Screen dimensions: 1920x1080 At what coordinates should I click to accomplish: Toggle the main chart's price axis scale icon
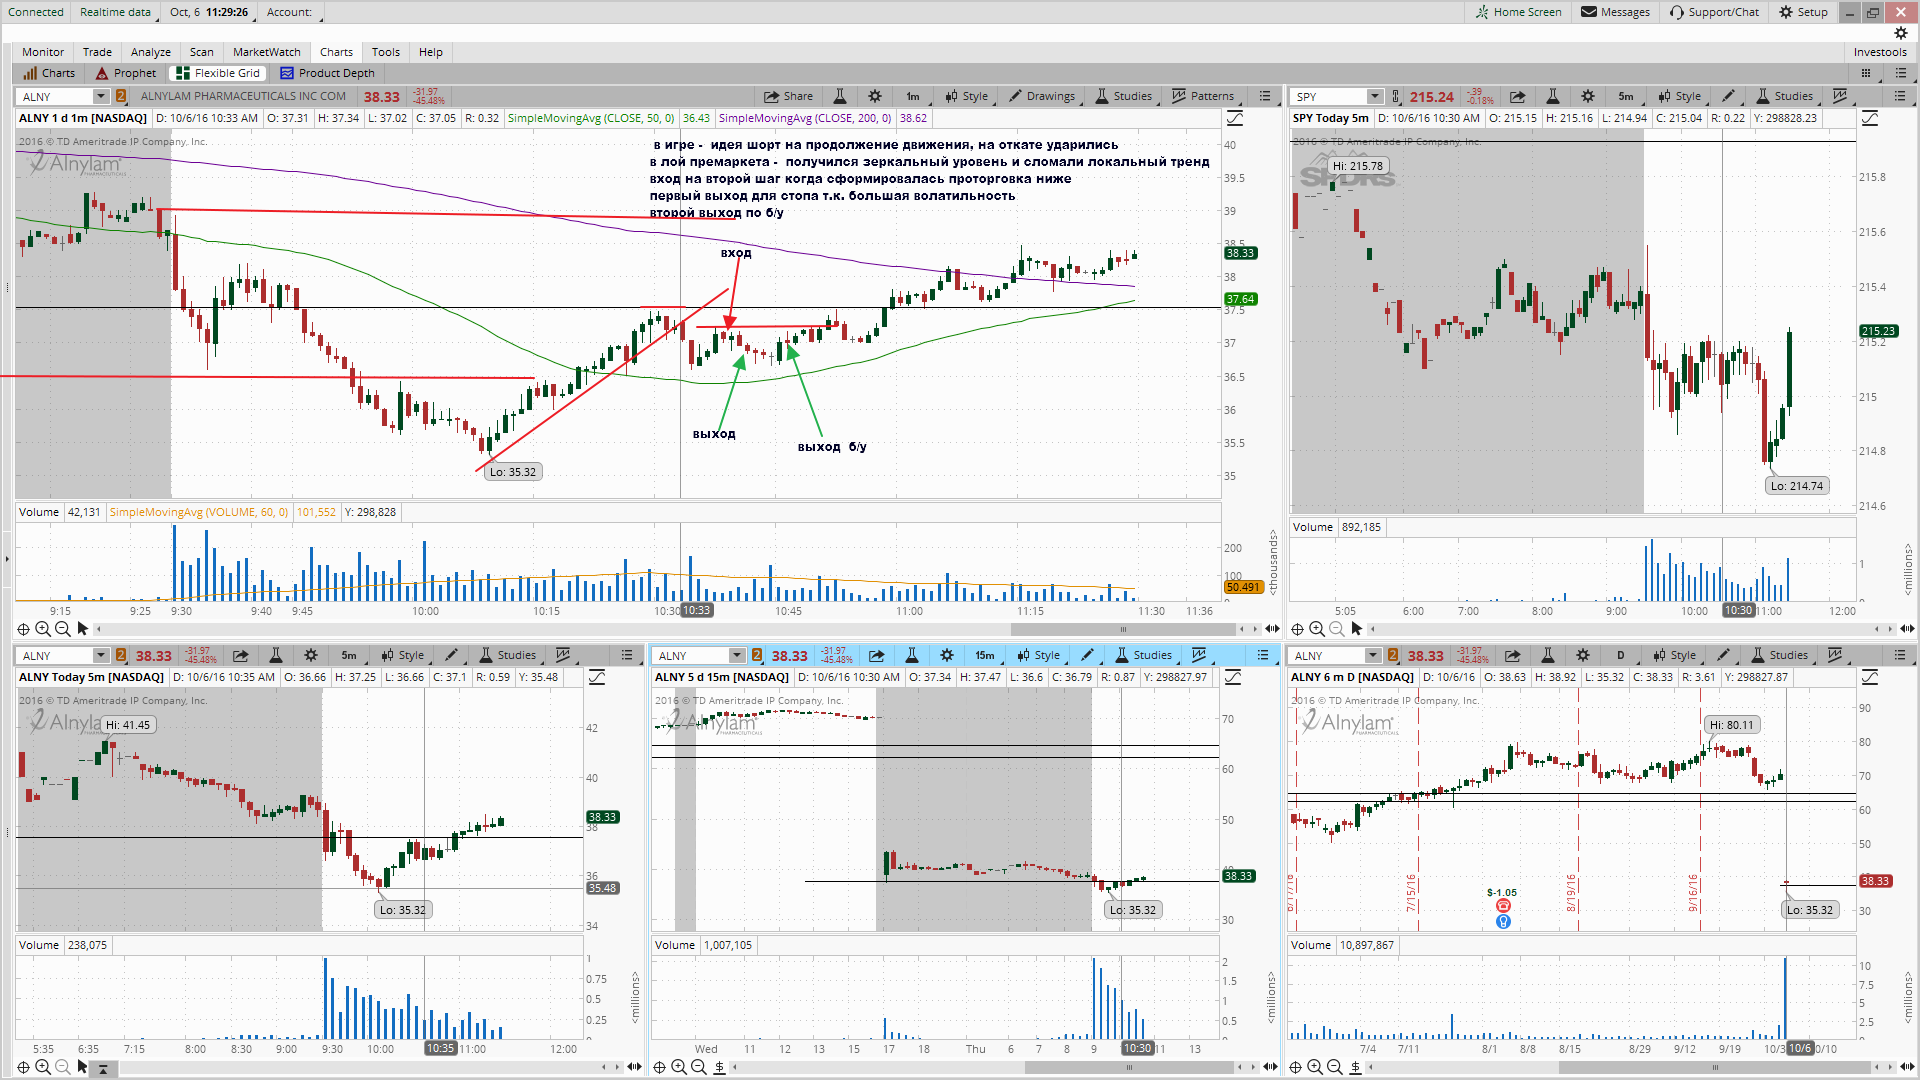(1235, 118)
